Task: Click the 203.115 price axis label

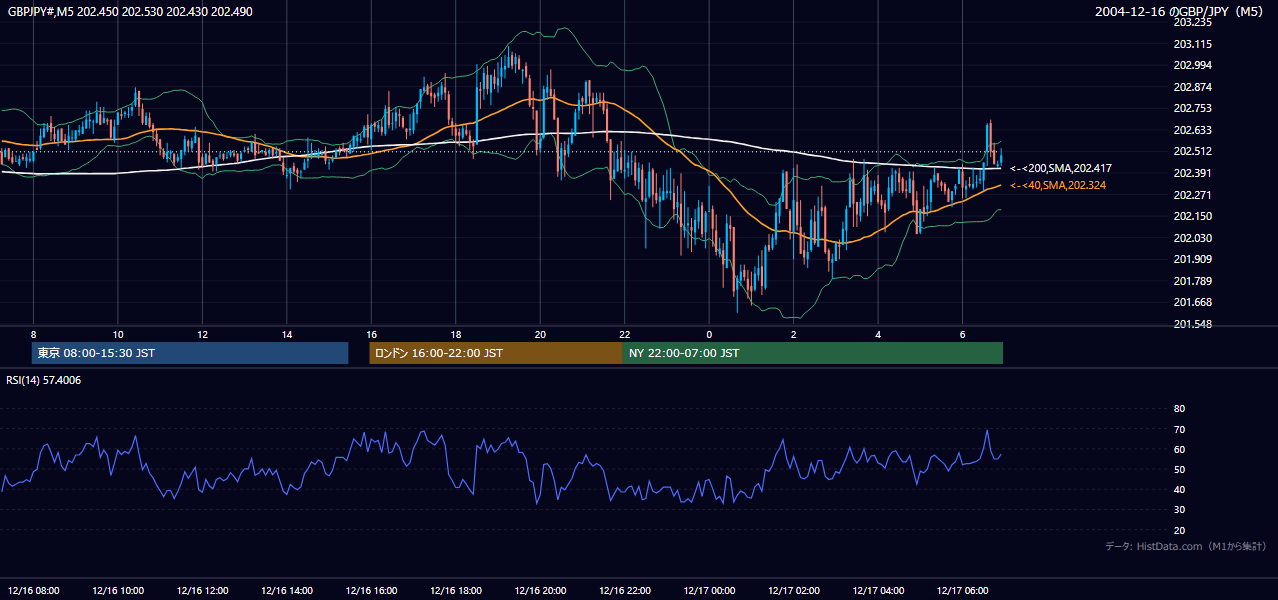Action: click(x=1192, y=44)
